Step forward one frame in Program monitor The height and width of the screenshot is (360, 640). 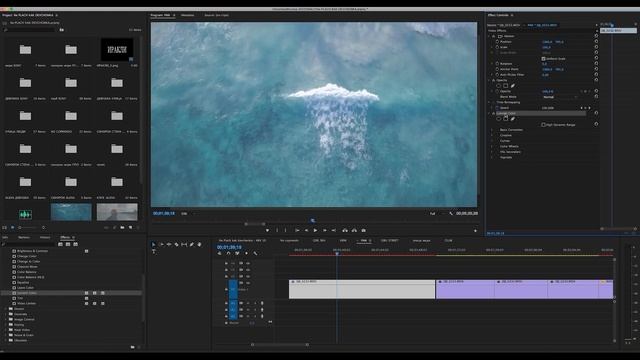[324, 231]
